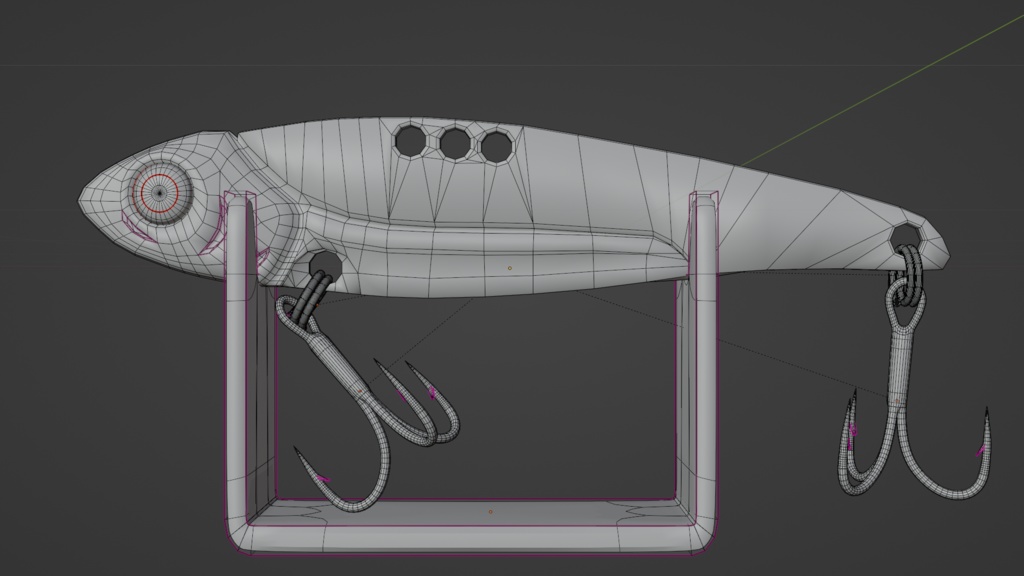Select the U-shaped display stand base

(472, 528)
